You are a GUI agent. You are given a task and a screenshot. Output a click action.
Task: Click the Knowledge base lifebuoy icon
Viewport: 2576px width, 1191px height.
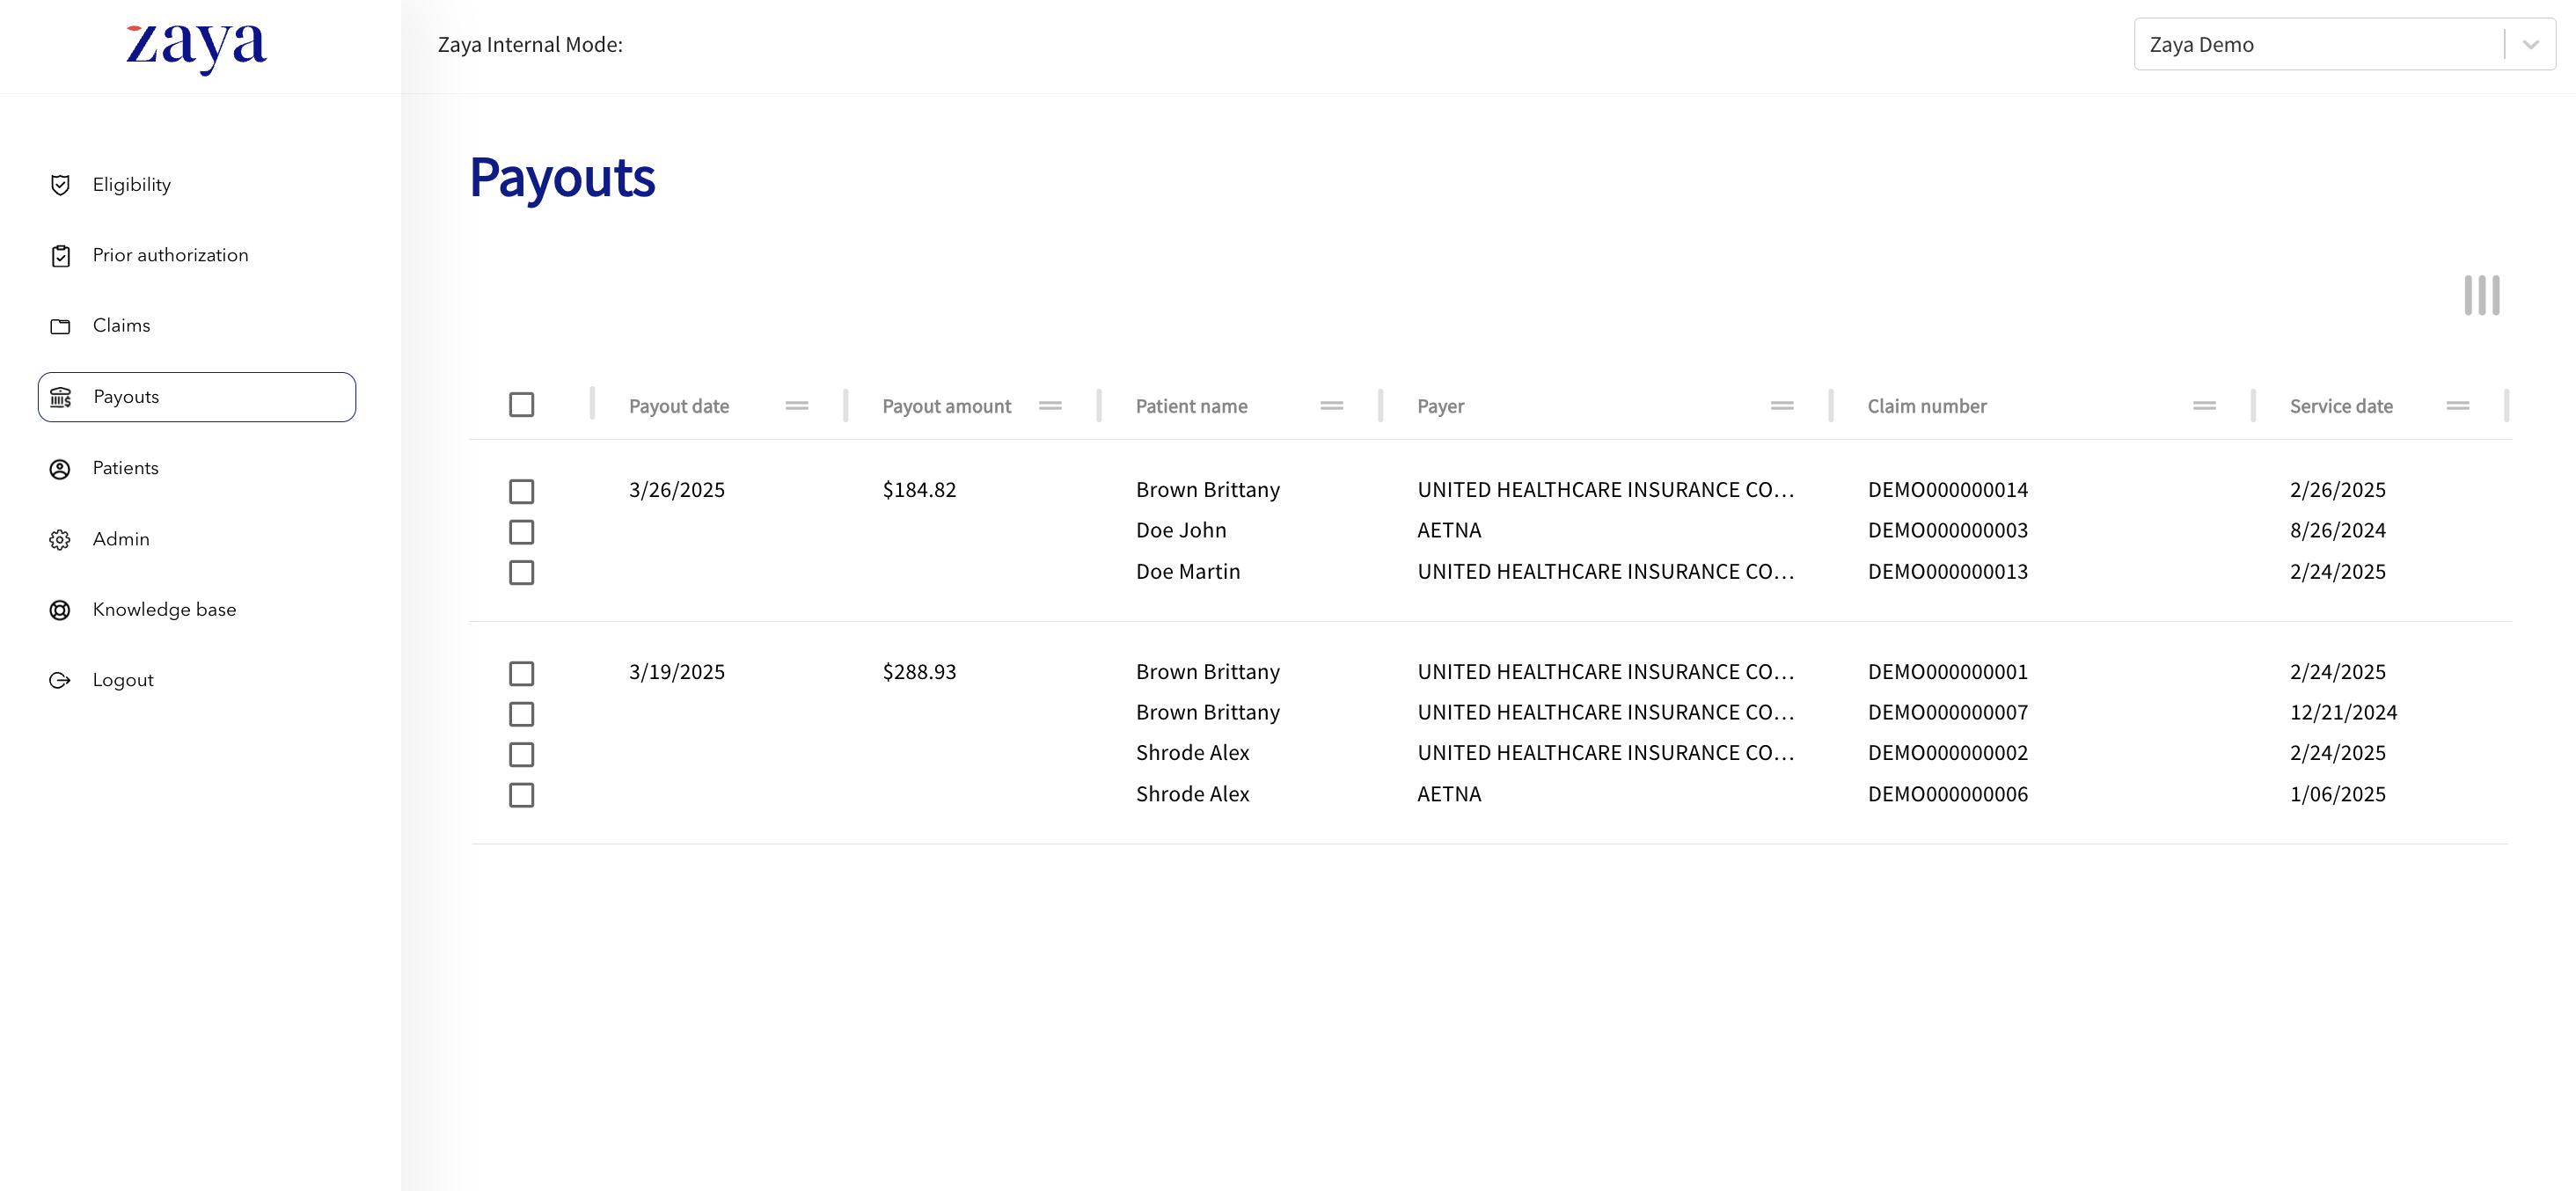tap(60, 610)
